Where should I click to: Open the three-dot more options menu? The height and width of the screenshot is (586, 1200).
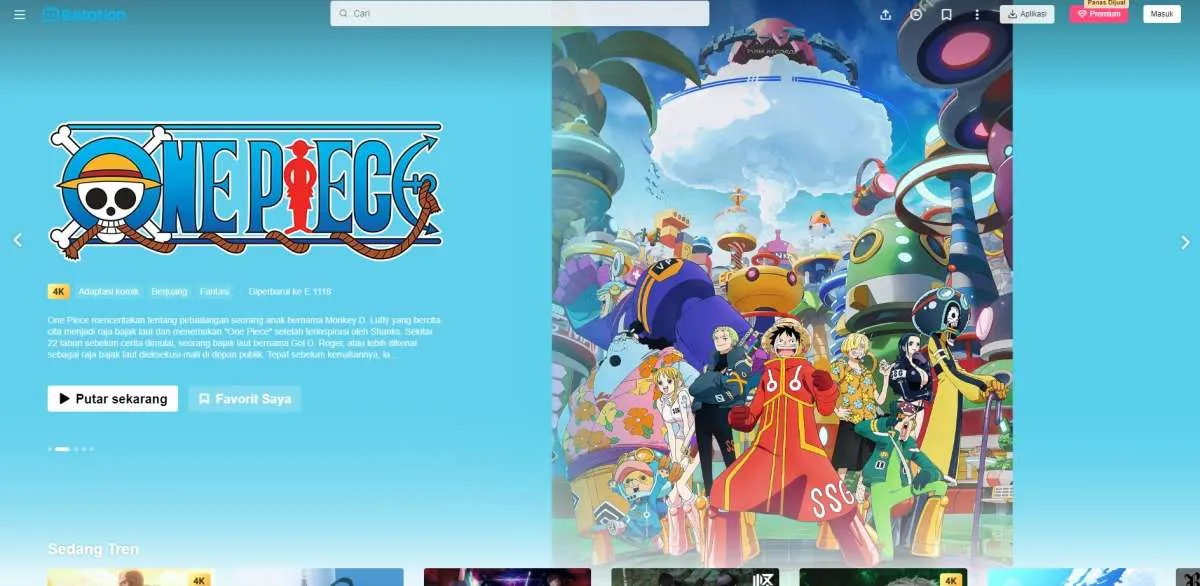click(x=977, y=15)
